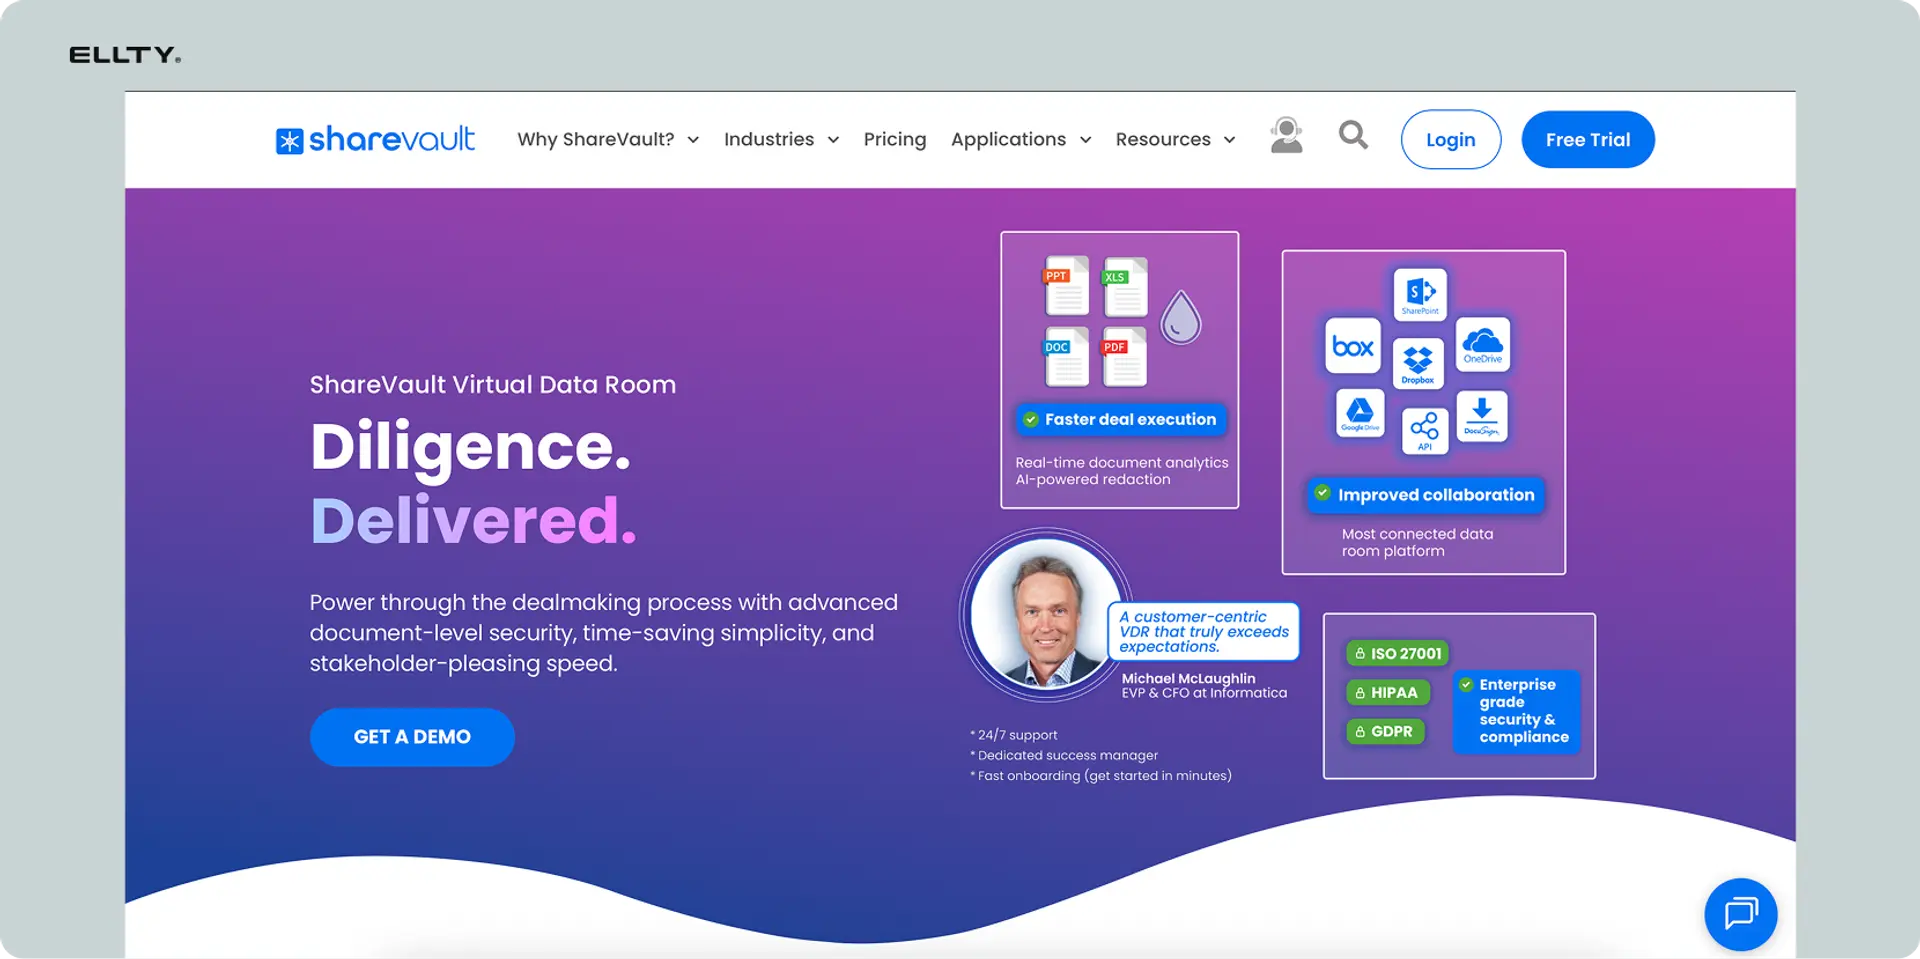Screen dimensions: 1920x959
Task: Expand the Industries dropdown
Action: (x=781, y=139)
